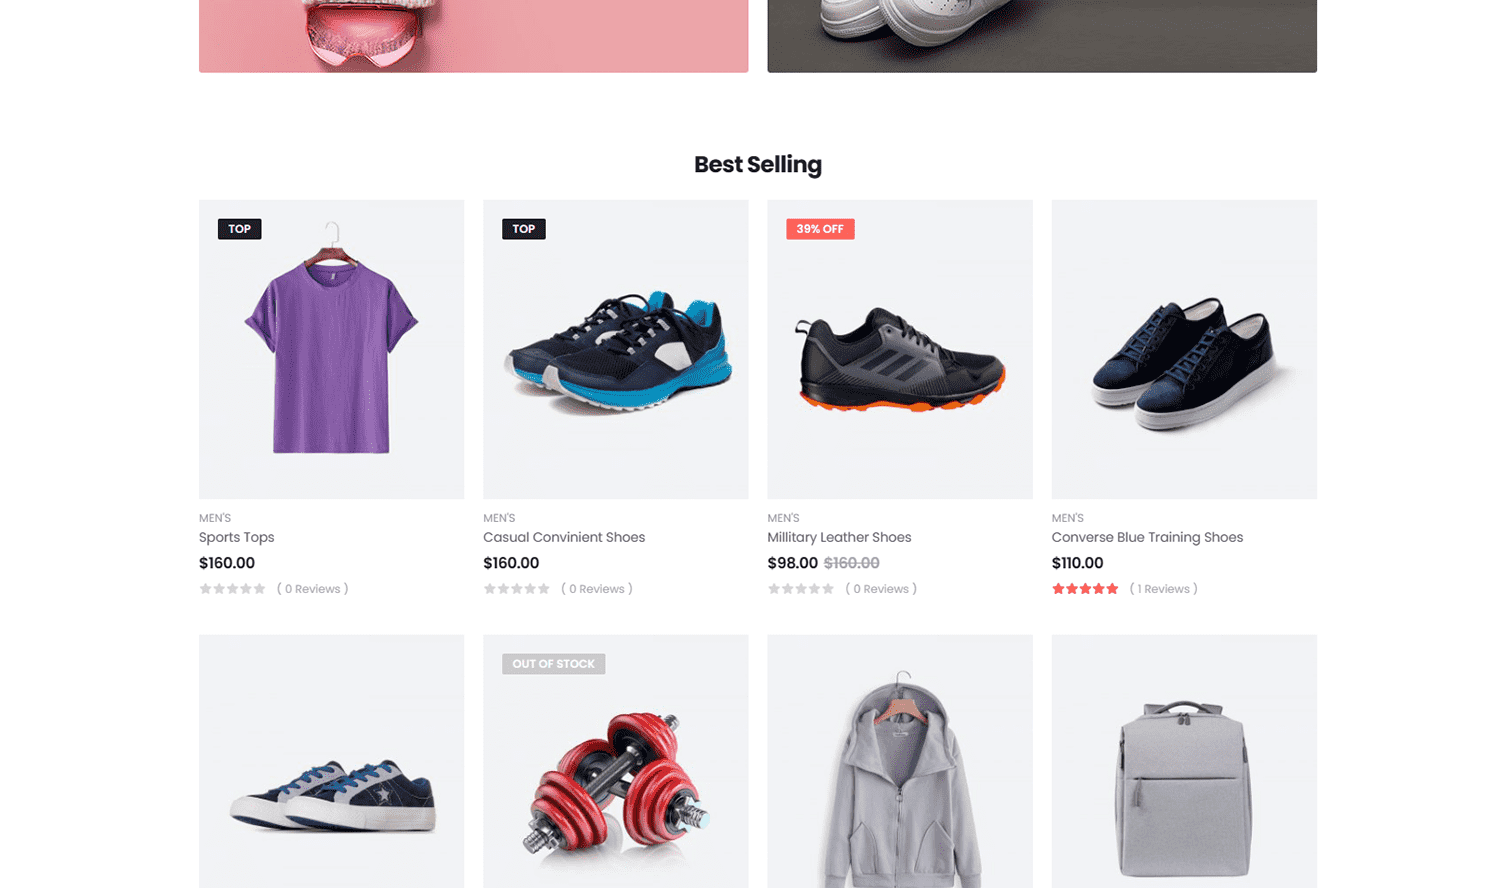1500x888 pixels.
Task: Click the OUT OF STOCK badge on dumbbells
Action: (553, 664)
